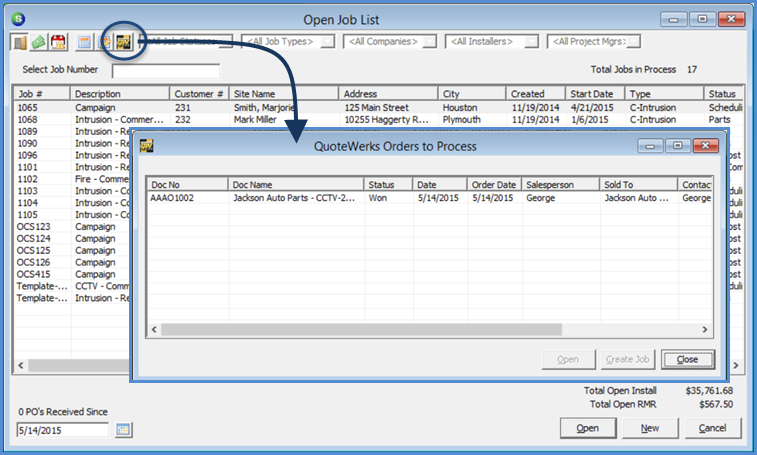The height and width of the screenshot is (455, 757).
Task: Click Doc Name column header
Action: 296,185
